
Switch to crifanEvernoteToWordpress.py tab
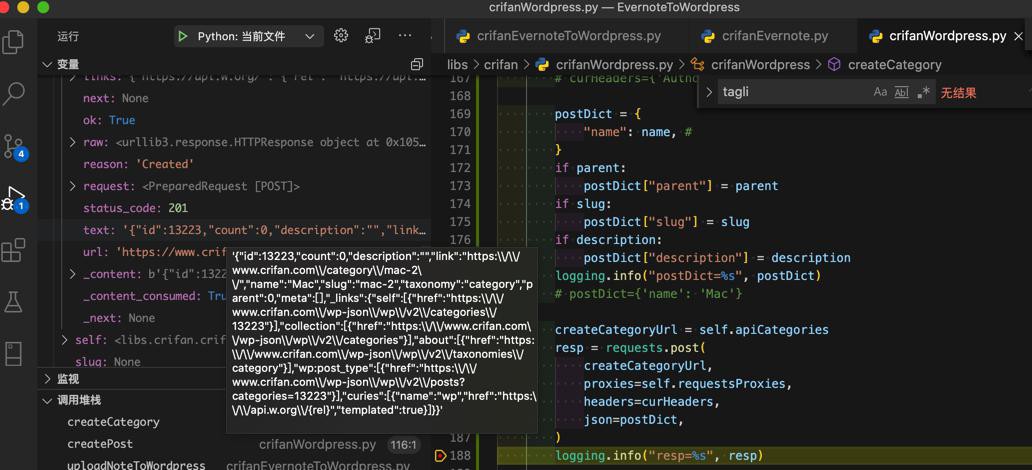pos(559,36)
